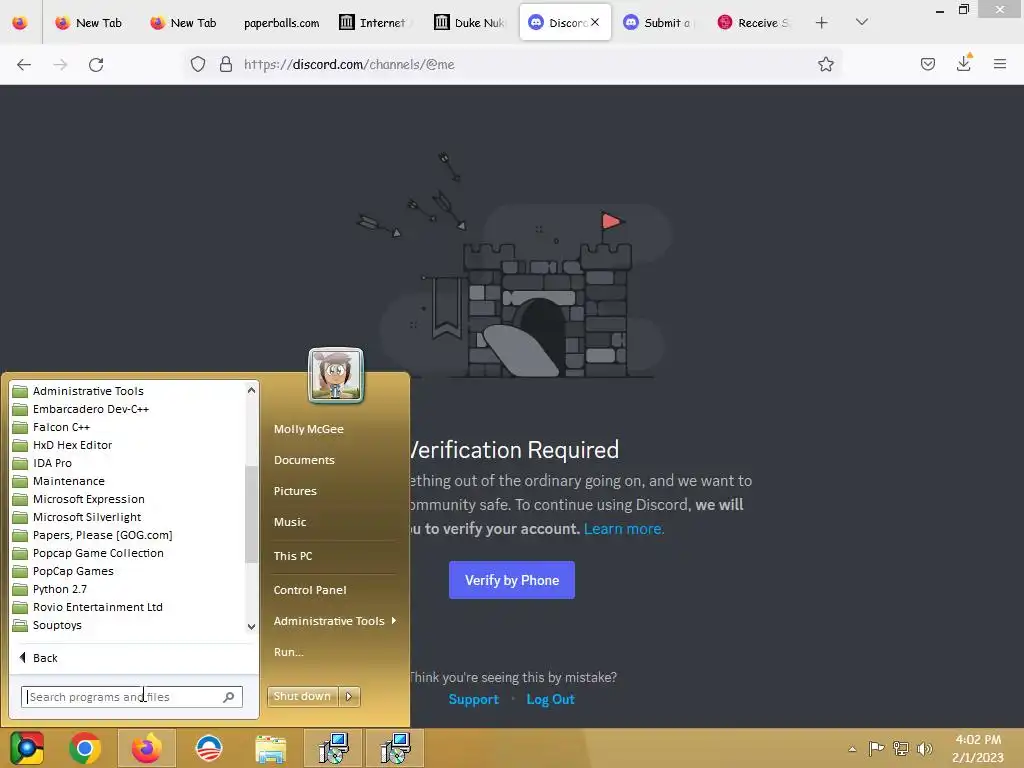Click the volume speaker tray icon
Viewport: 1024px width, 768px height.
point(924,748)
